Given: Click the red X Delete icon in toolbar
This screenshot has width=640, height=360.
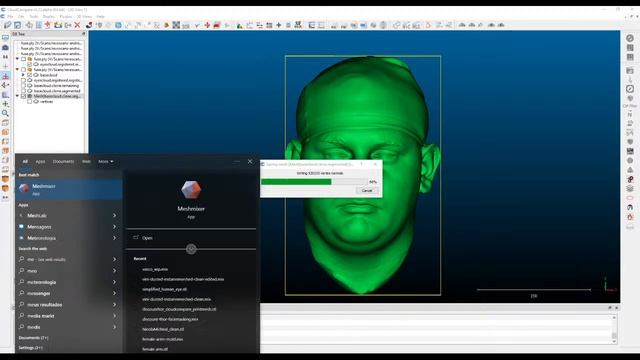Looking at the screenshot, I should (77, 25).
